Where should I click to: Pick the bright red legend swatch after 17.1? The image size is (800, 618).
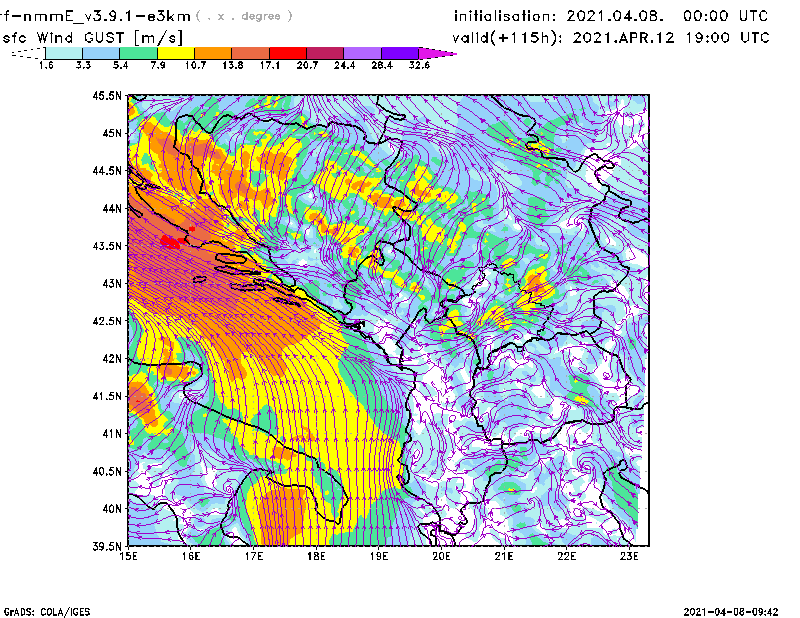click(288, 53)
